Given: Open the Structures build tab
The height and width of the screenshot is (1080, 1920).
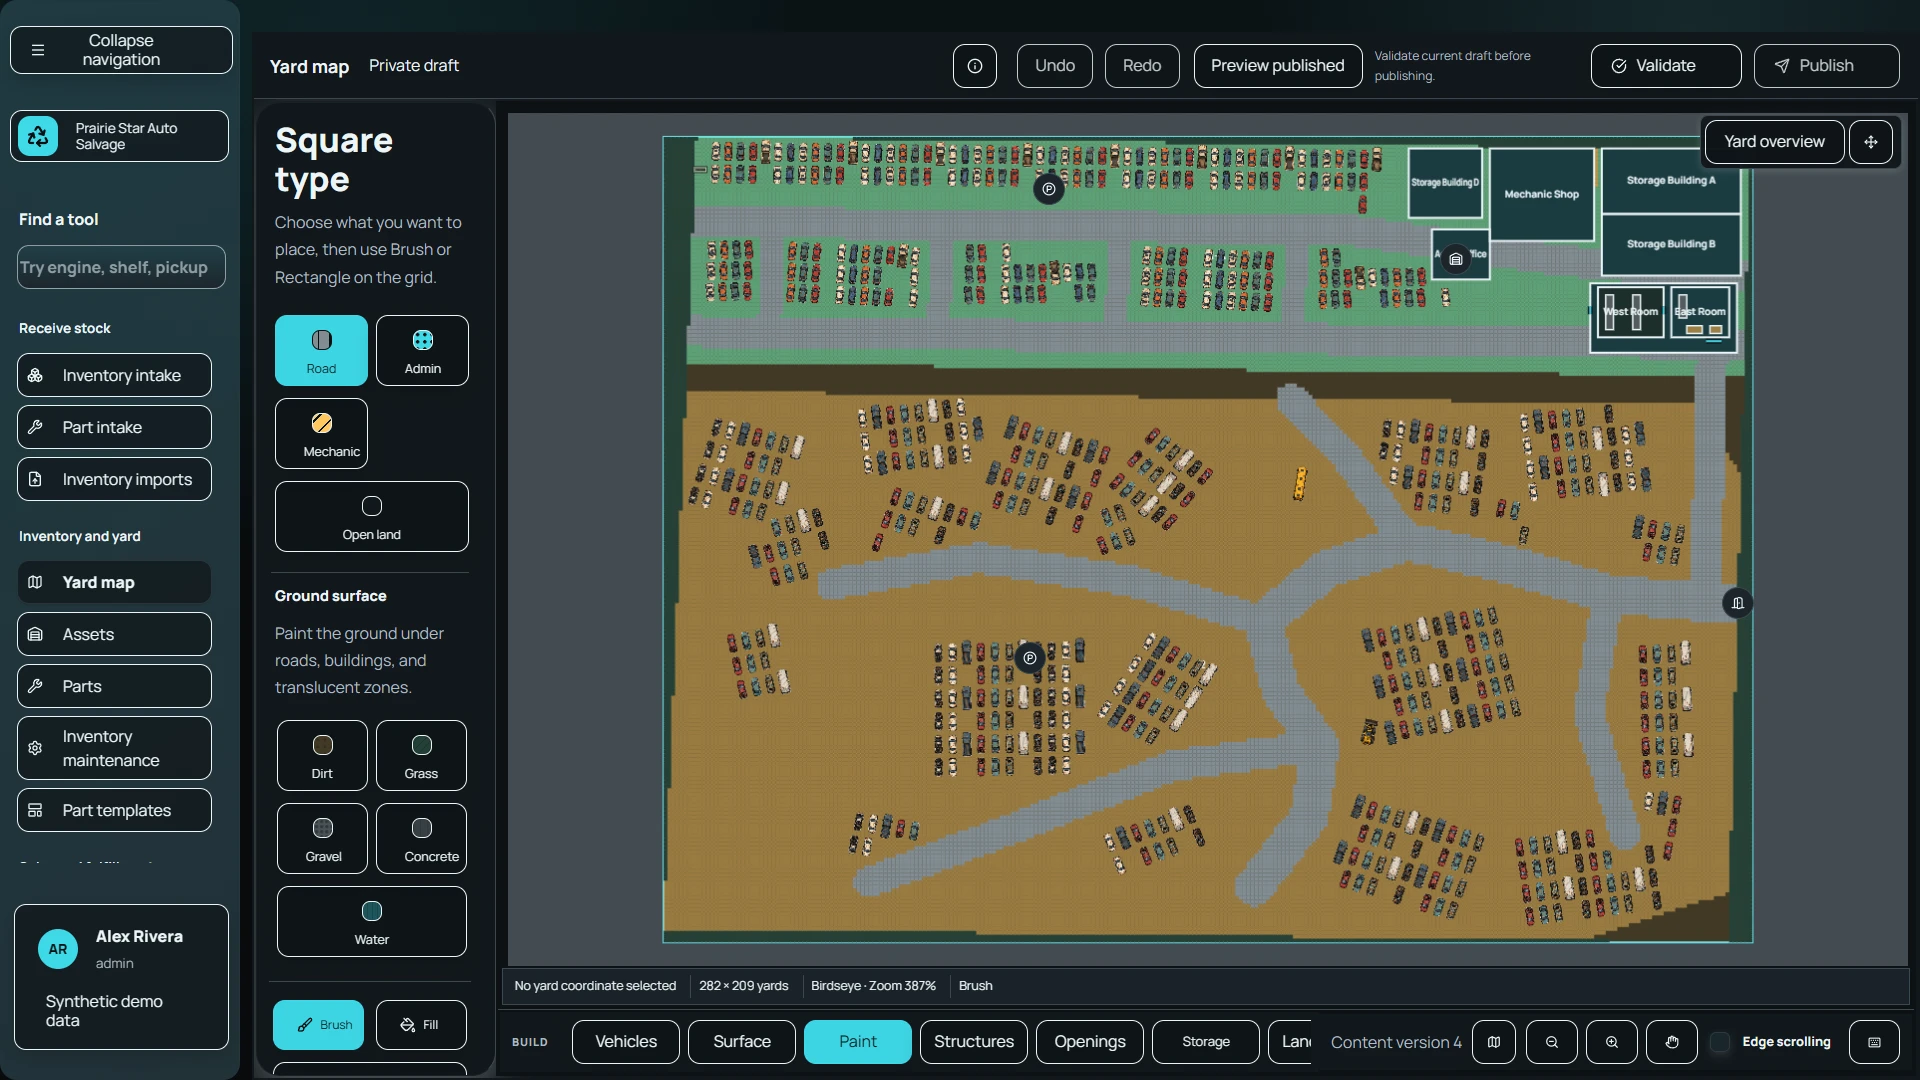Looking at the screenshot, I should (x=974, y=1042).
